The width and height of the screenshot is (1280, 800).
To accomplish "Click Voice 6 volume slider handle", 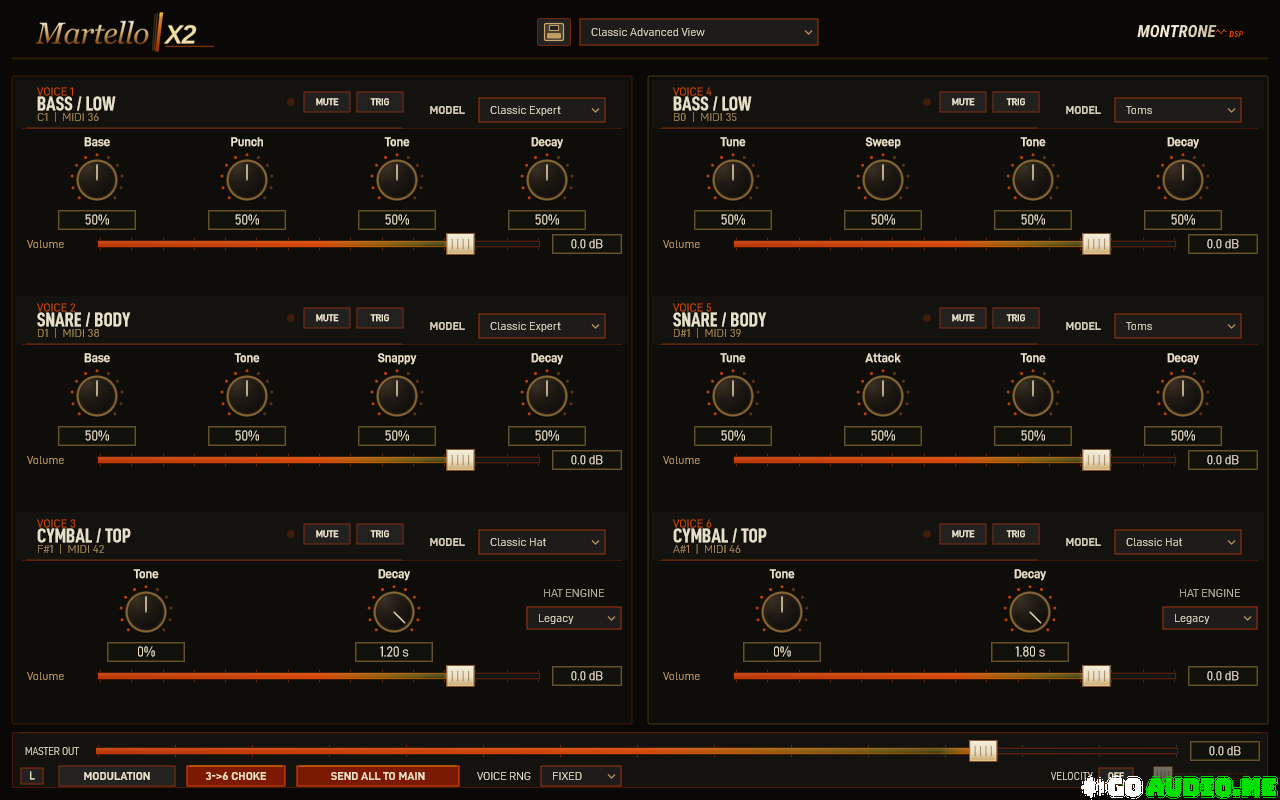I will (1096, 676).
